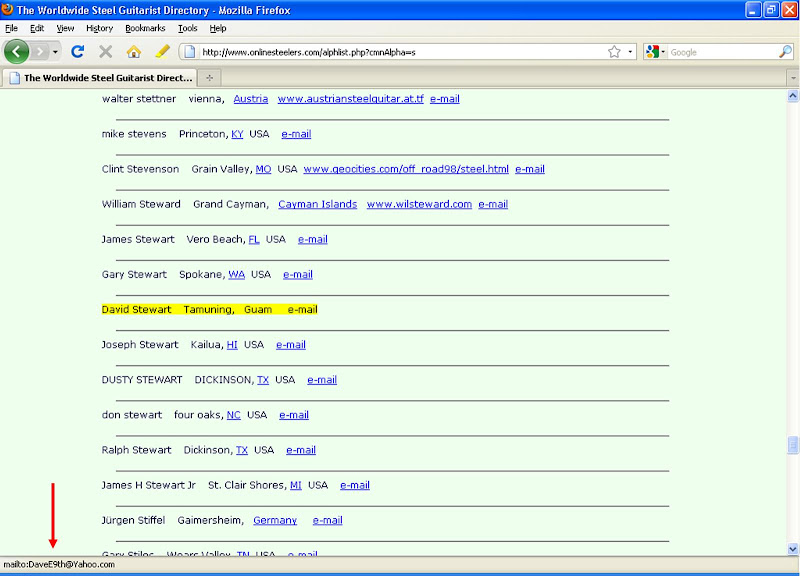The height and width of the screenshot is (576, 800).
Task: Click the page icon in the address bar
Action: [189, 52]
